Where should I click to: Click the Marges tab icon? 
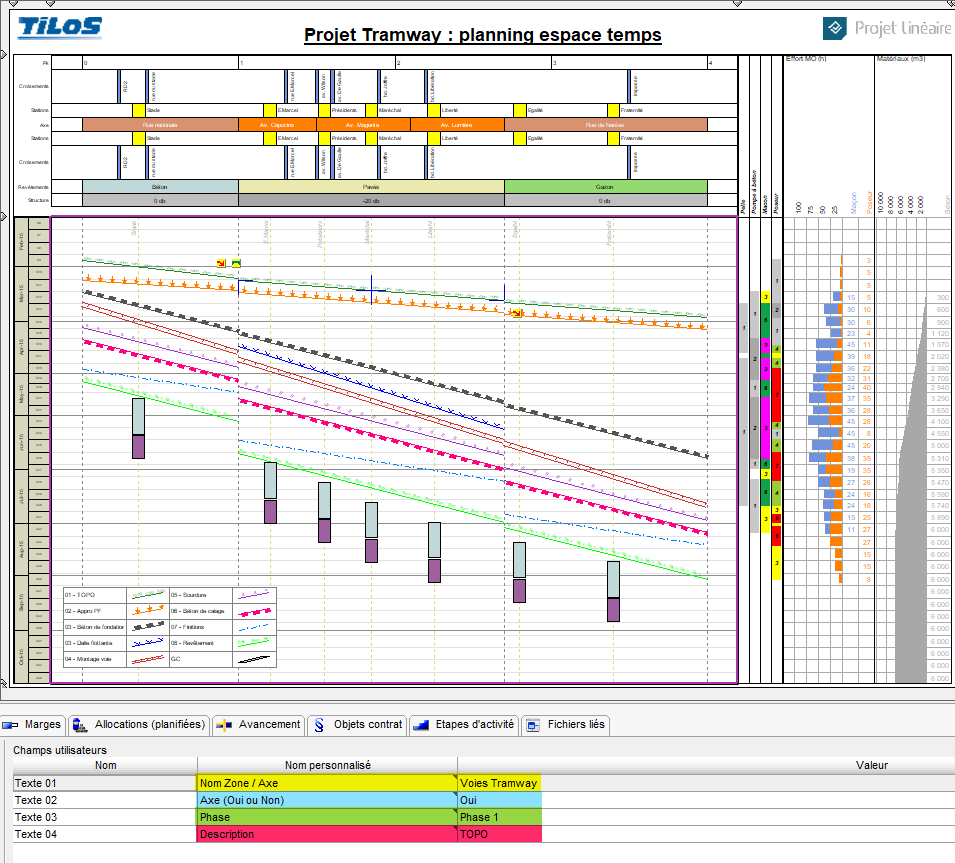point(10,725)
